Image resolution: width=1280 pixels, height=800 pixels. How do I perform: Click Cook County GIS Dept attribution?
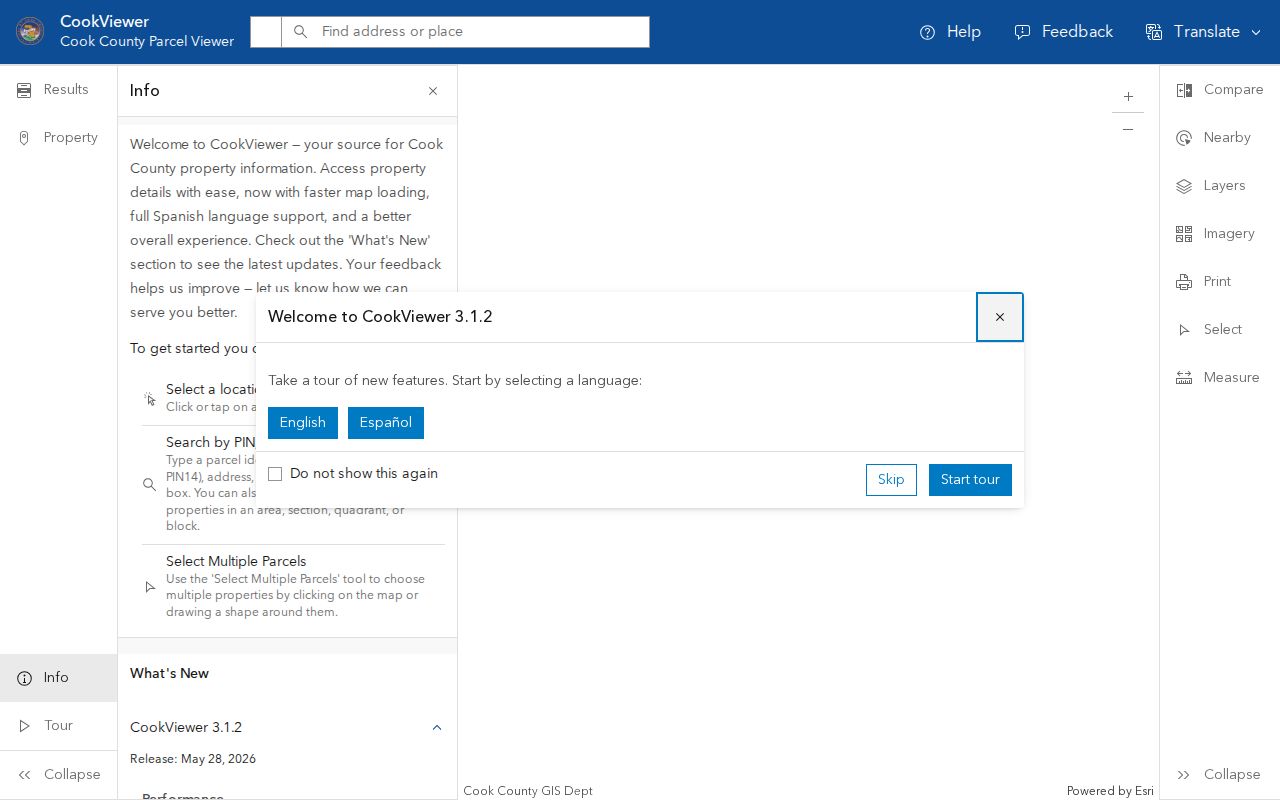tap(528, 791)
